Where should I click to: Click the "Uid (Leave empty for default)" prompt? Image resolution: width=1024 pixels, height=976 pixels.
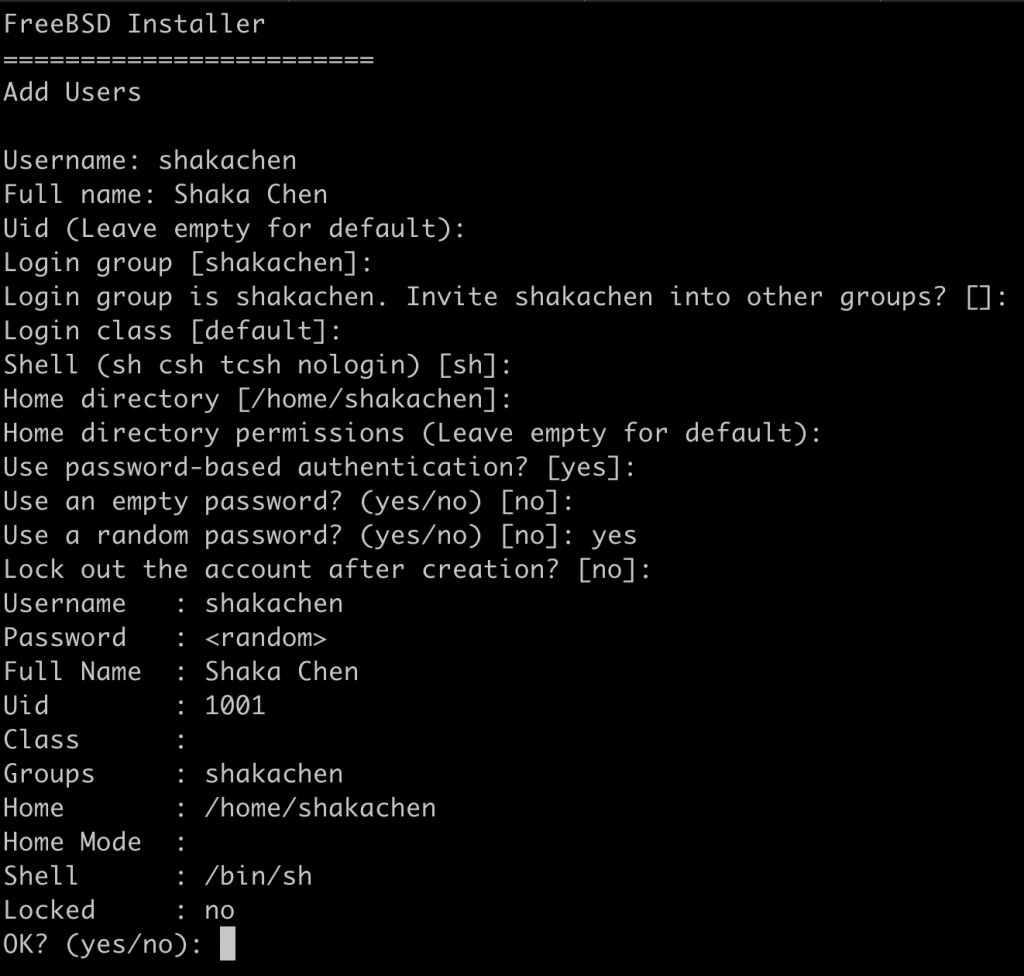point(234,228)
